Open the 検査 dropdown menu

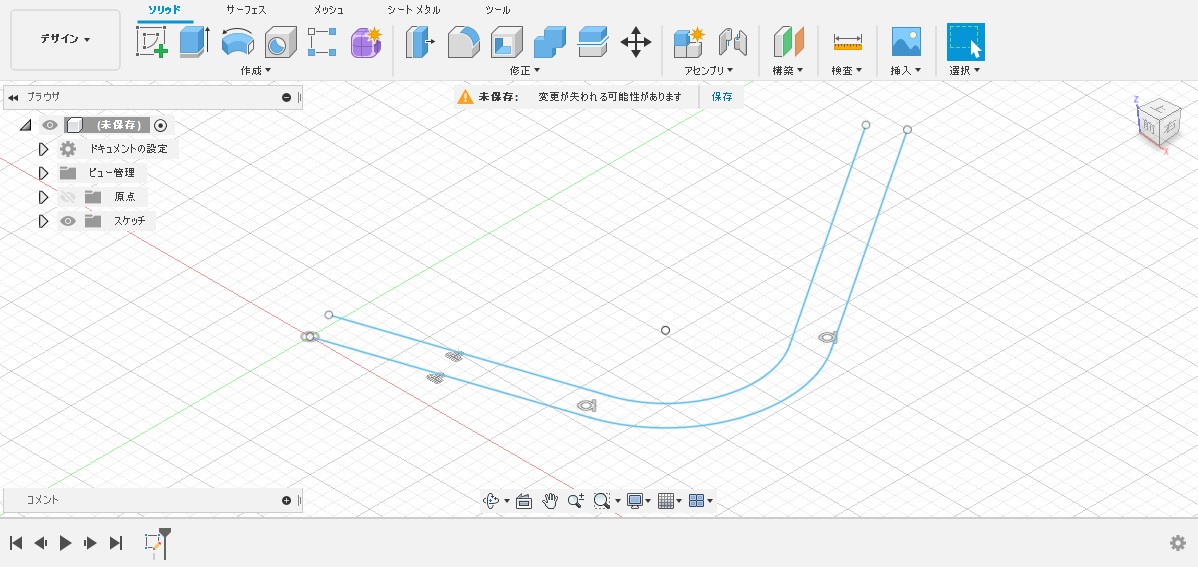coord(847,70)
